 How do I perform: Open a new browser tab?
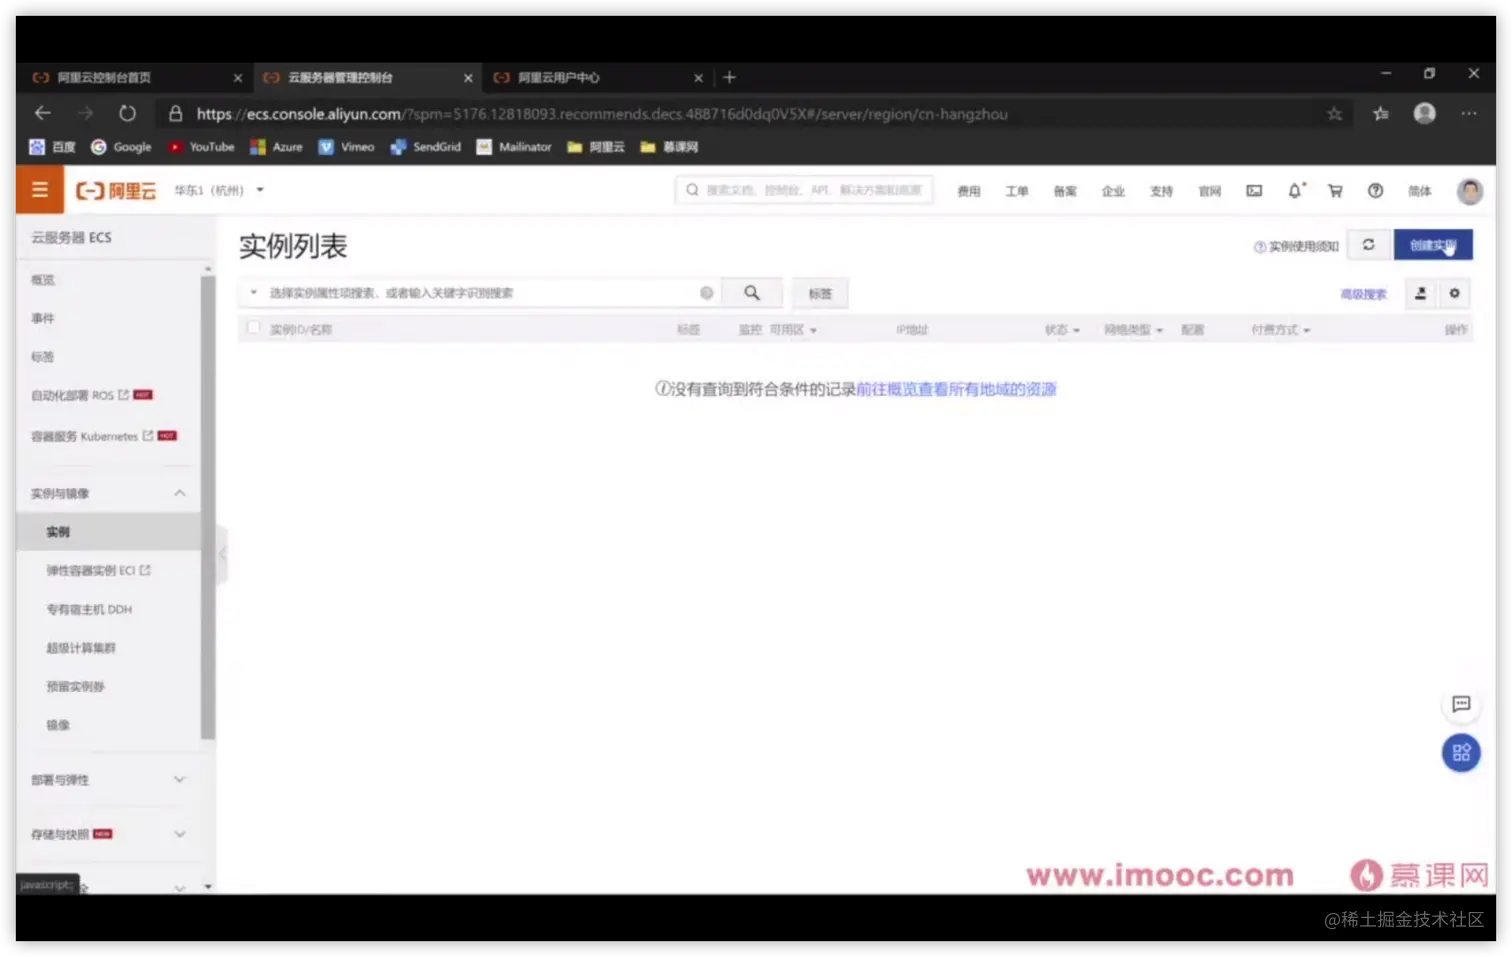[x=729, y=77]
